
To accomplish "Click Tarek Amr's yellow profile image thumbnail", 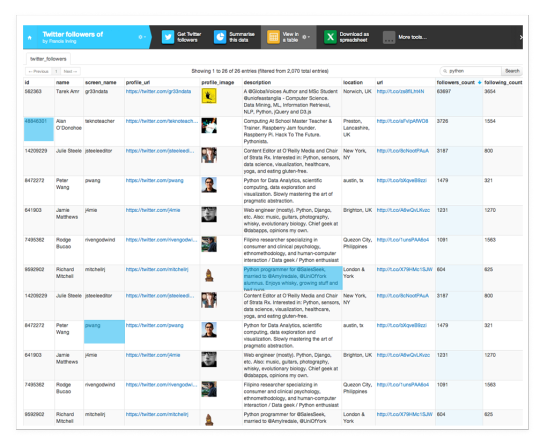I will pos(209,96).
